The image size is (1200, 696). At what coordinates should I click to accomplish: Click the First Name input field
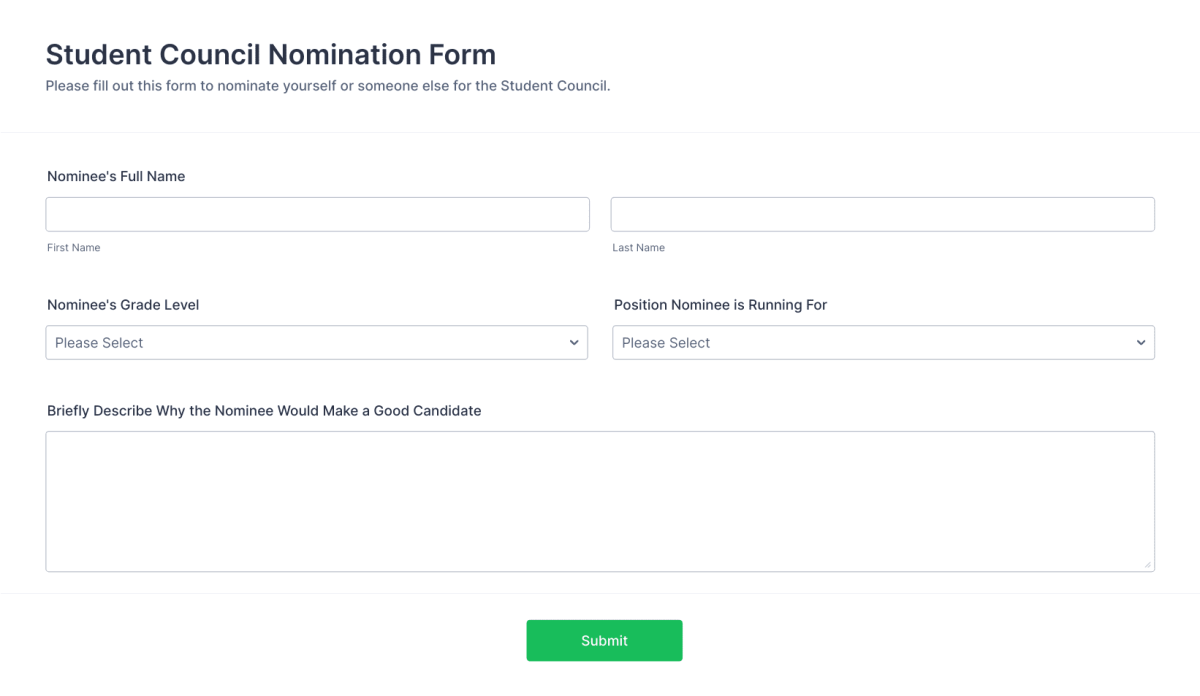tap(317, 213)
